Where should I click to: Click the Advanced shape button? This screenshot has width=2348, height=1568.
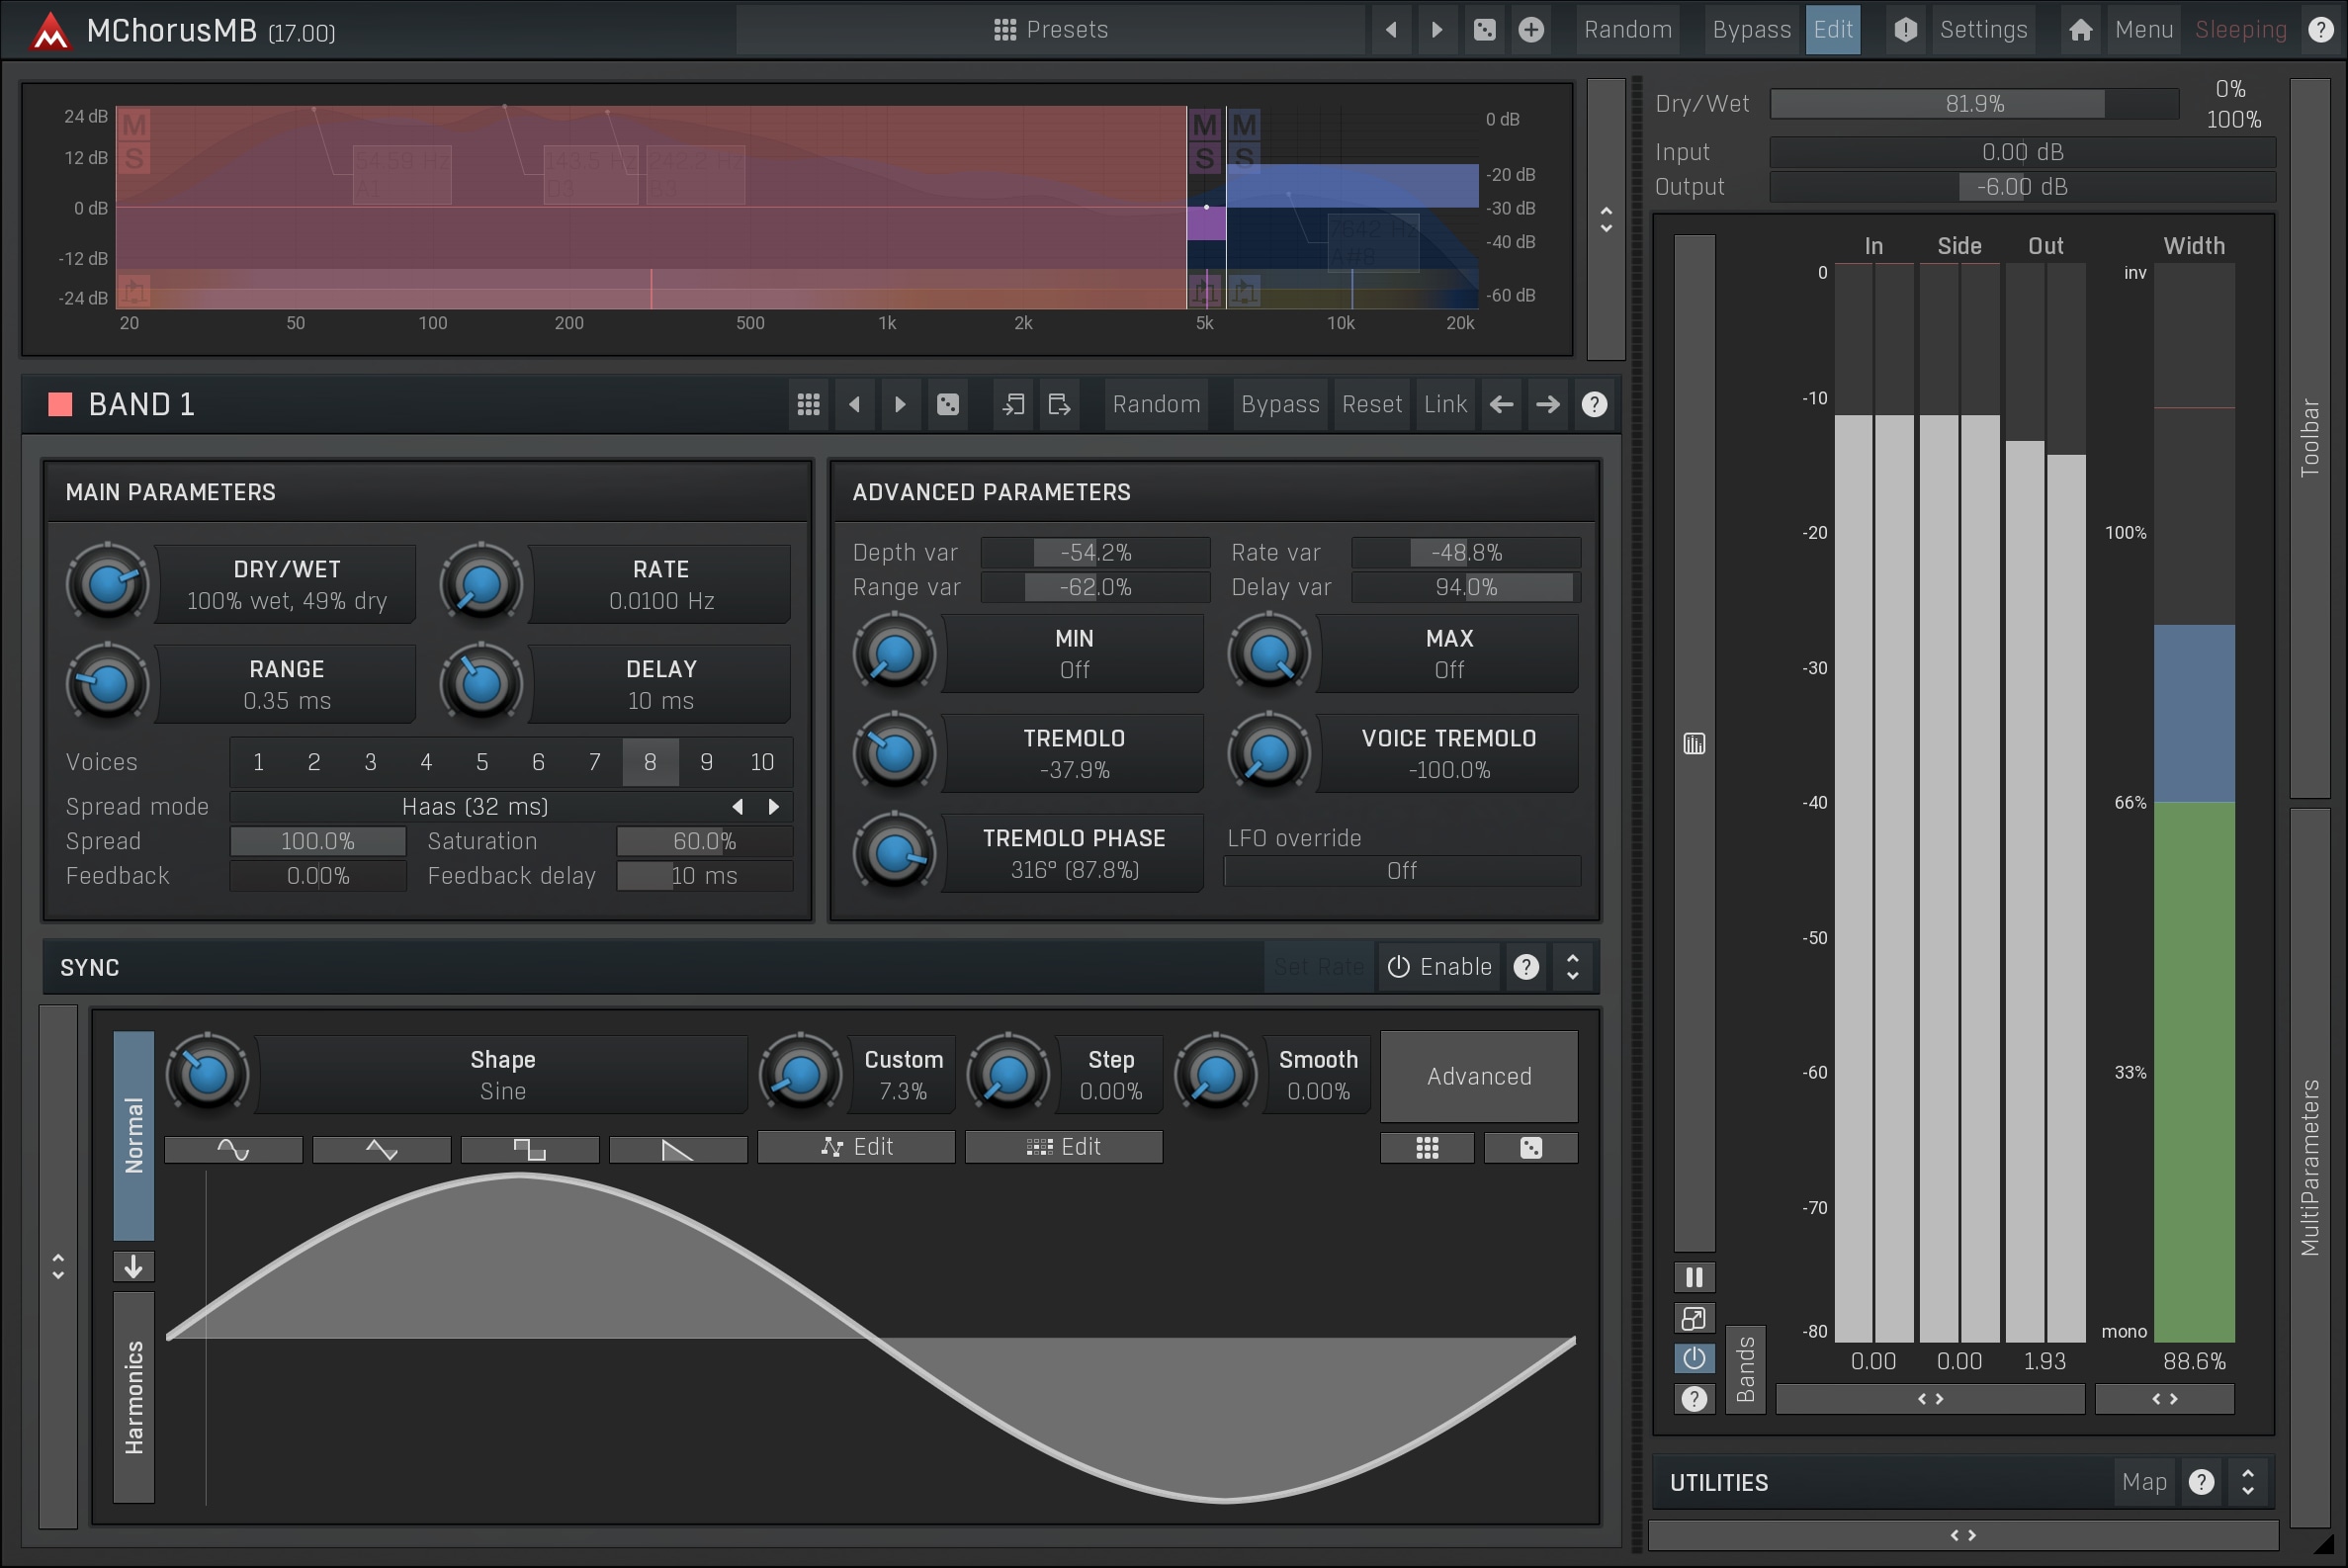[x=1478, y=1076]
